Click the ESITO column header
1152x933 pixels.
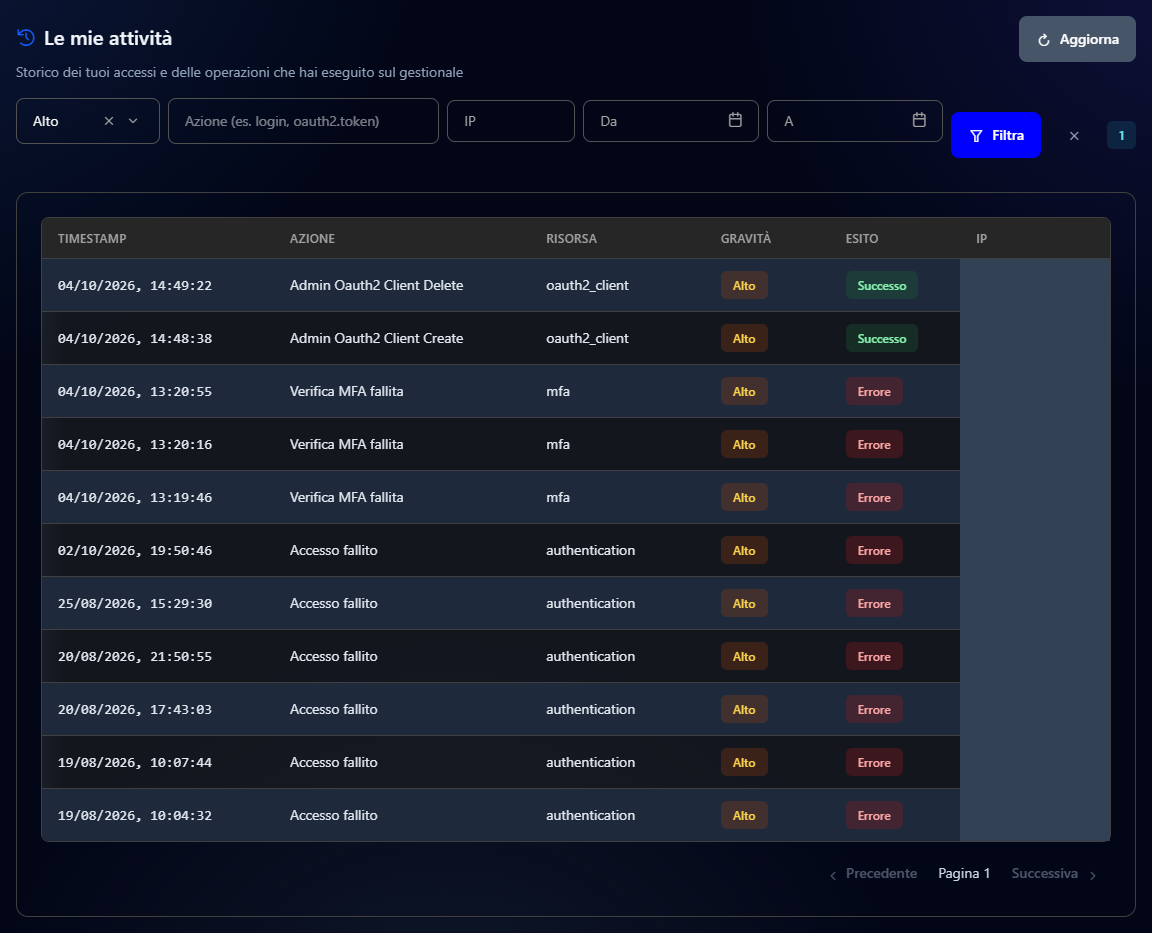862,239
